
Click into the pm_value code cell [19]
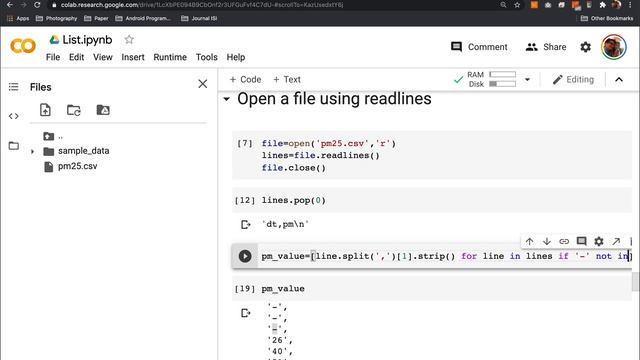pos(432,289)
